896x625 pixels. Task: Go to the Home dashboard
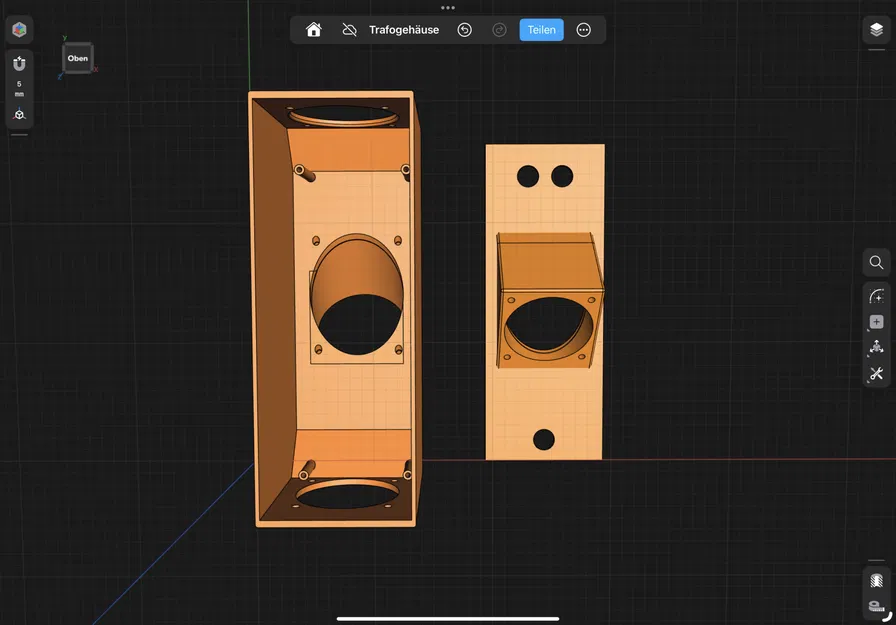point(313,30)
